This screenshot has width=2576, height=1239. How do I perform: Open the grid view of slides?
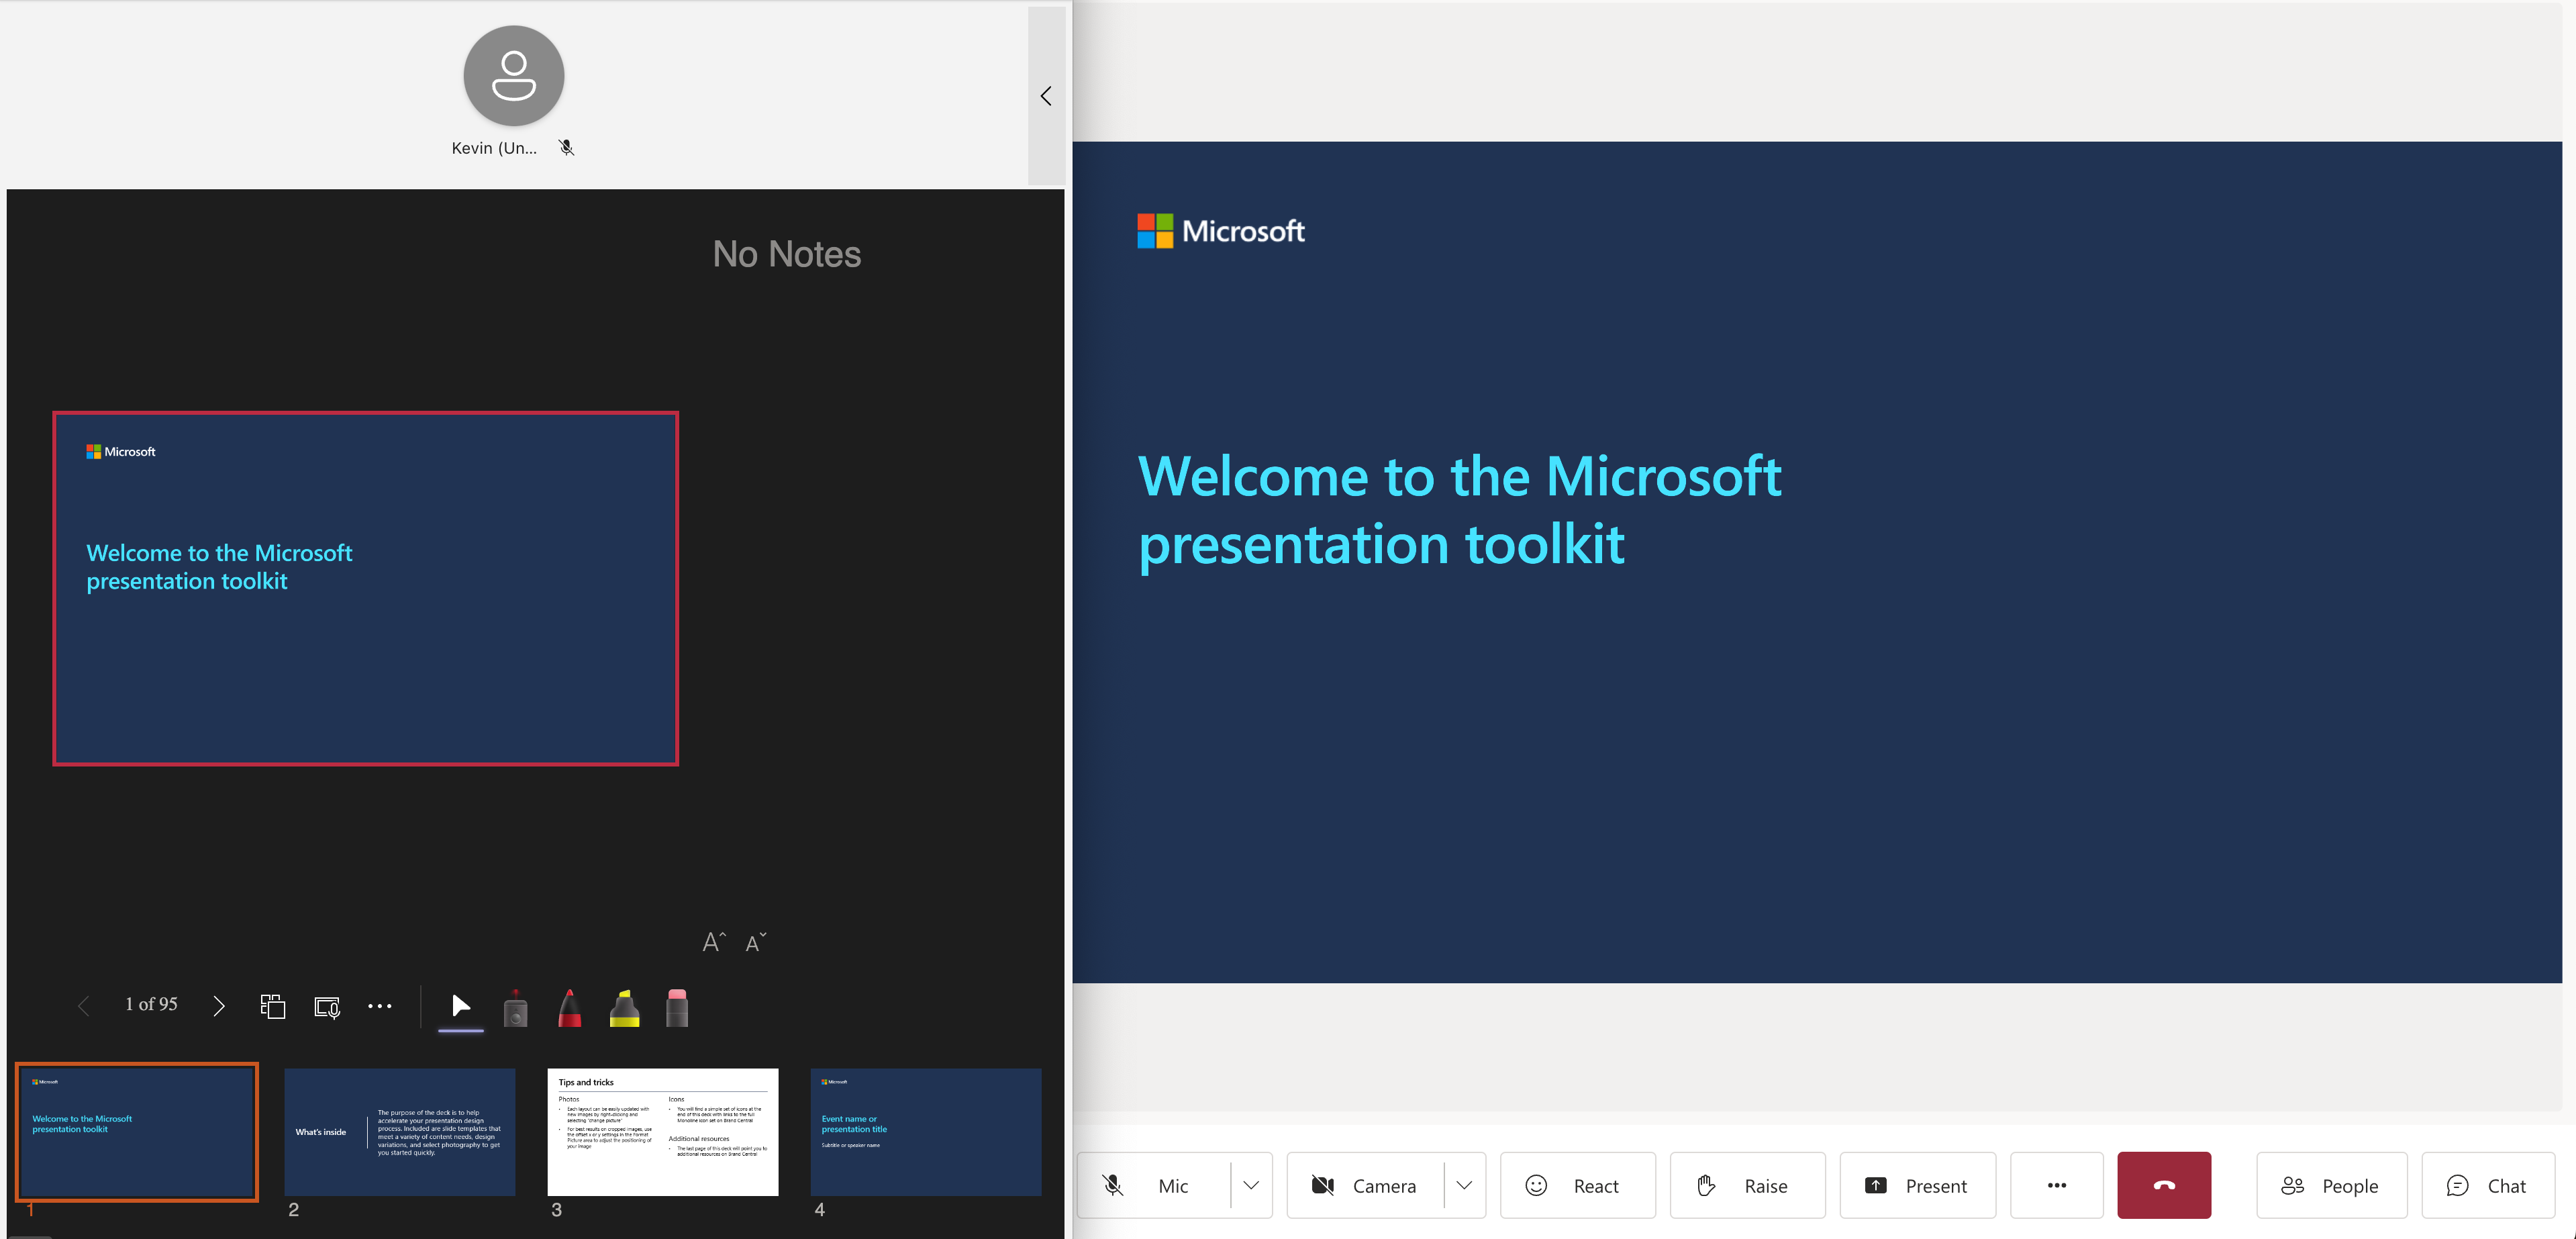pos(273,1006)
